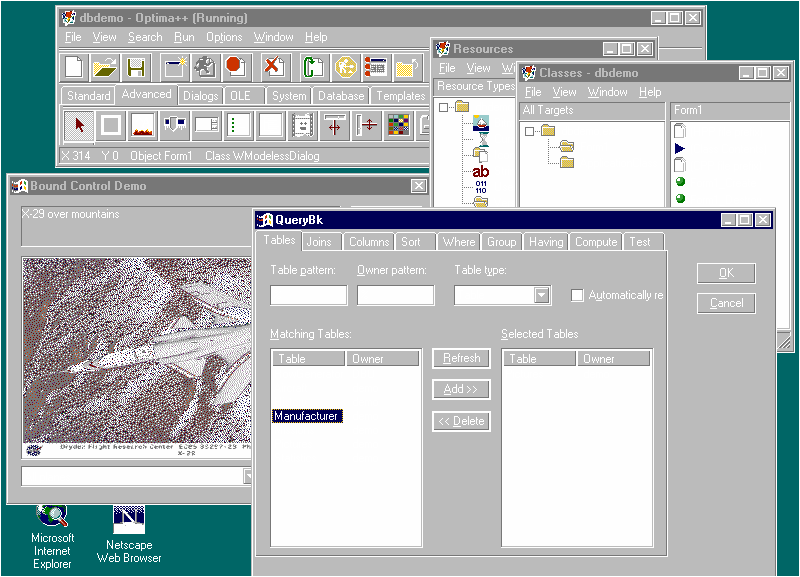Click the Add >> button
The height and width of the screenshot is (577, 800).
[460, 389]
